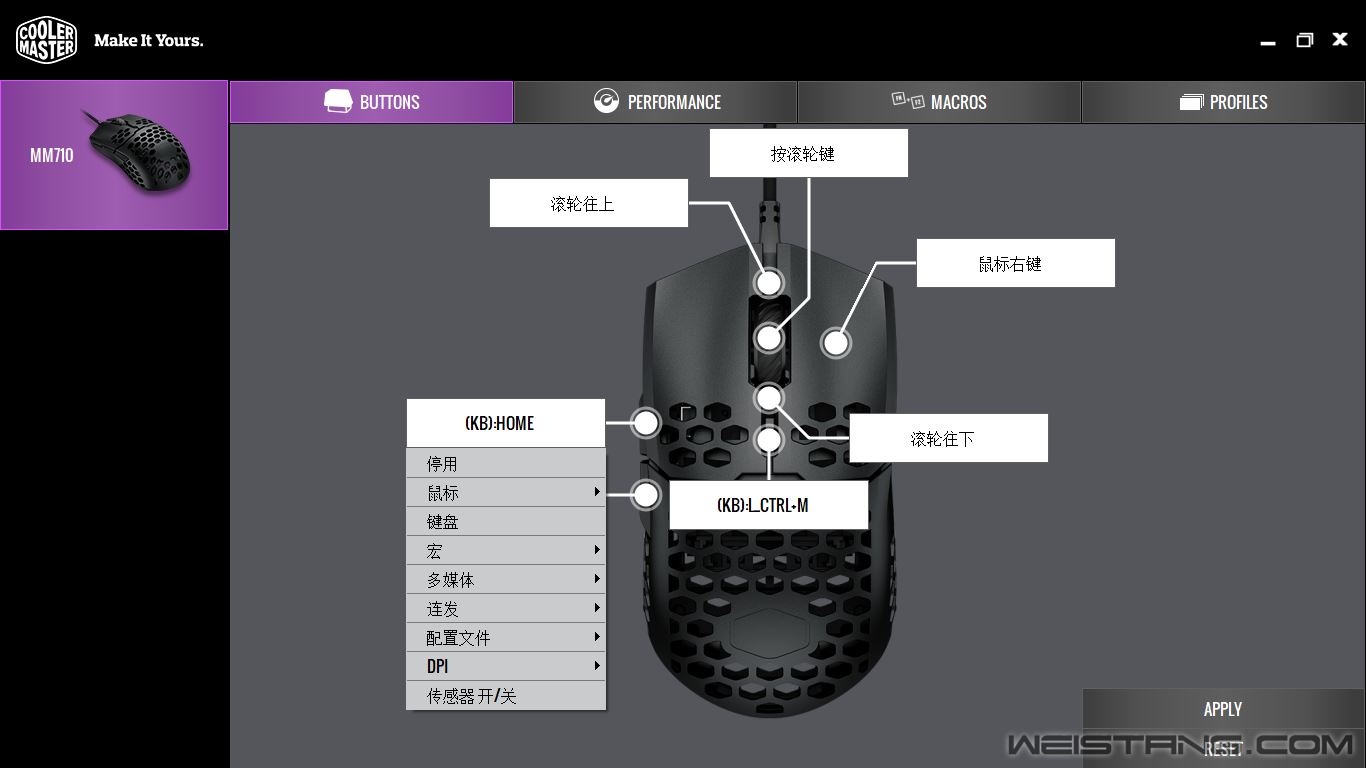Expand the 鼠标 submenu
1366x768 pixels.
coord(506,493)
